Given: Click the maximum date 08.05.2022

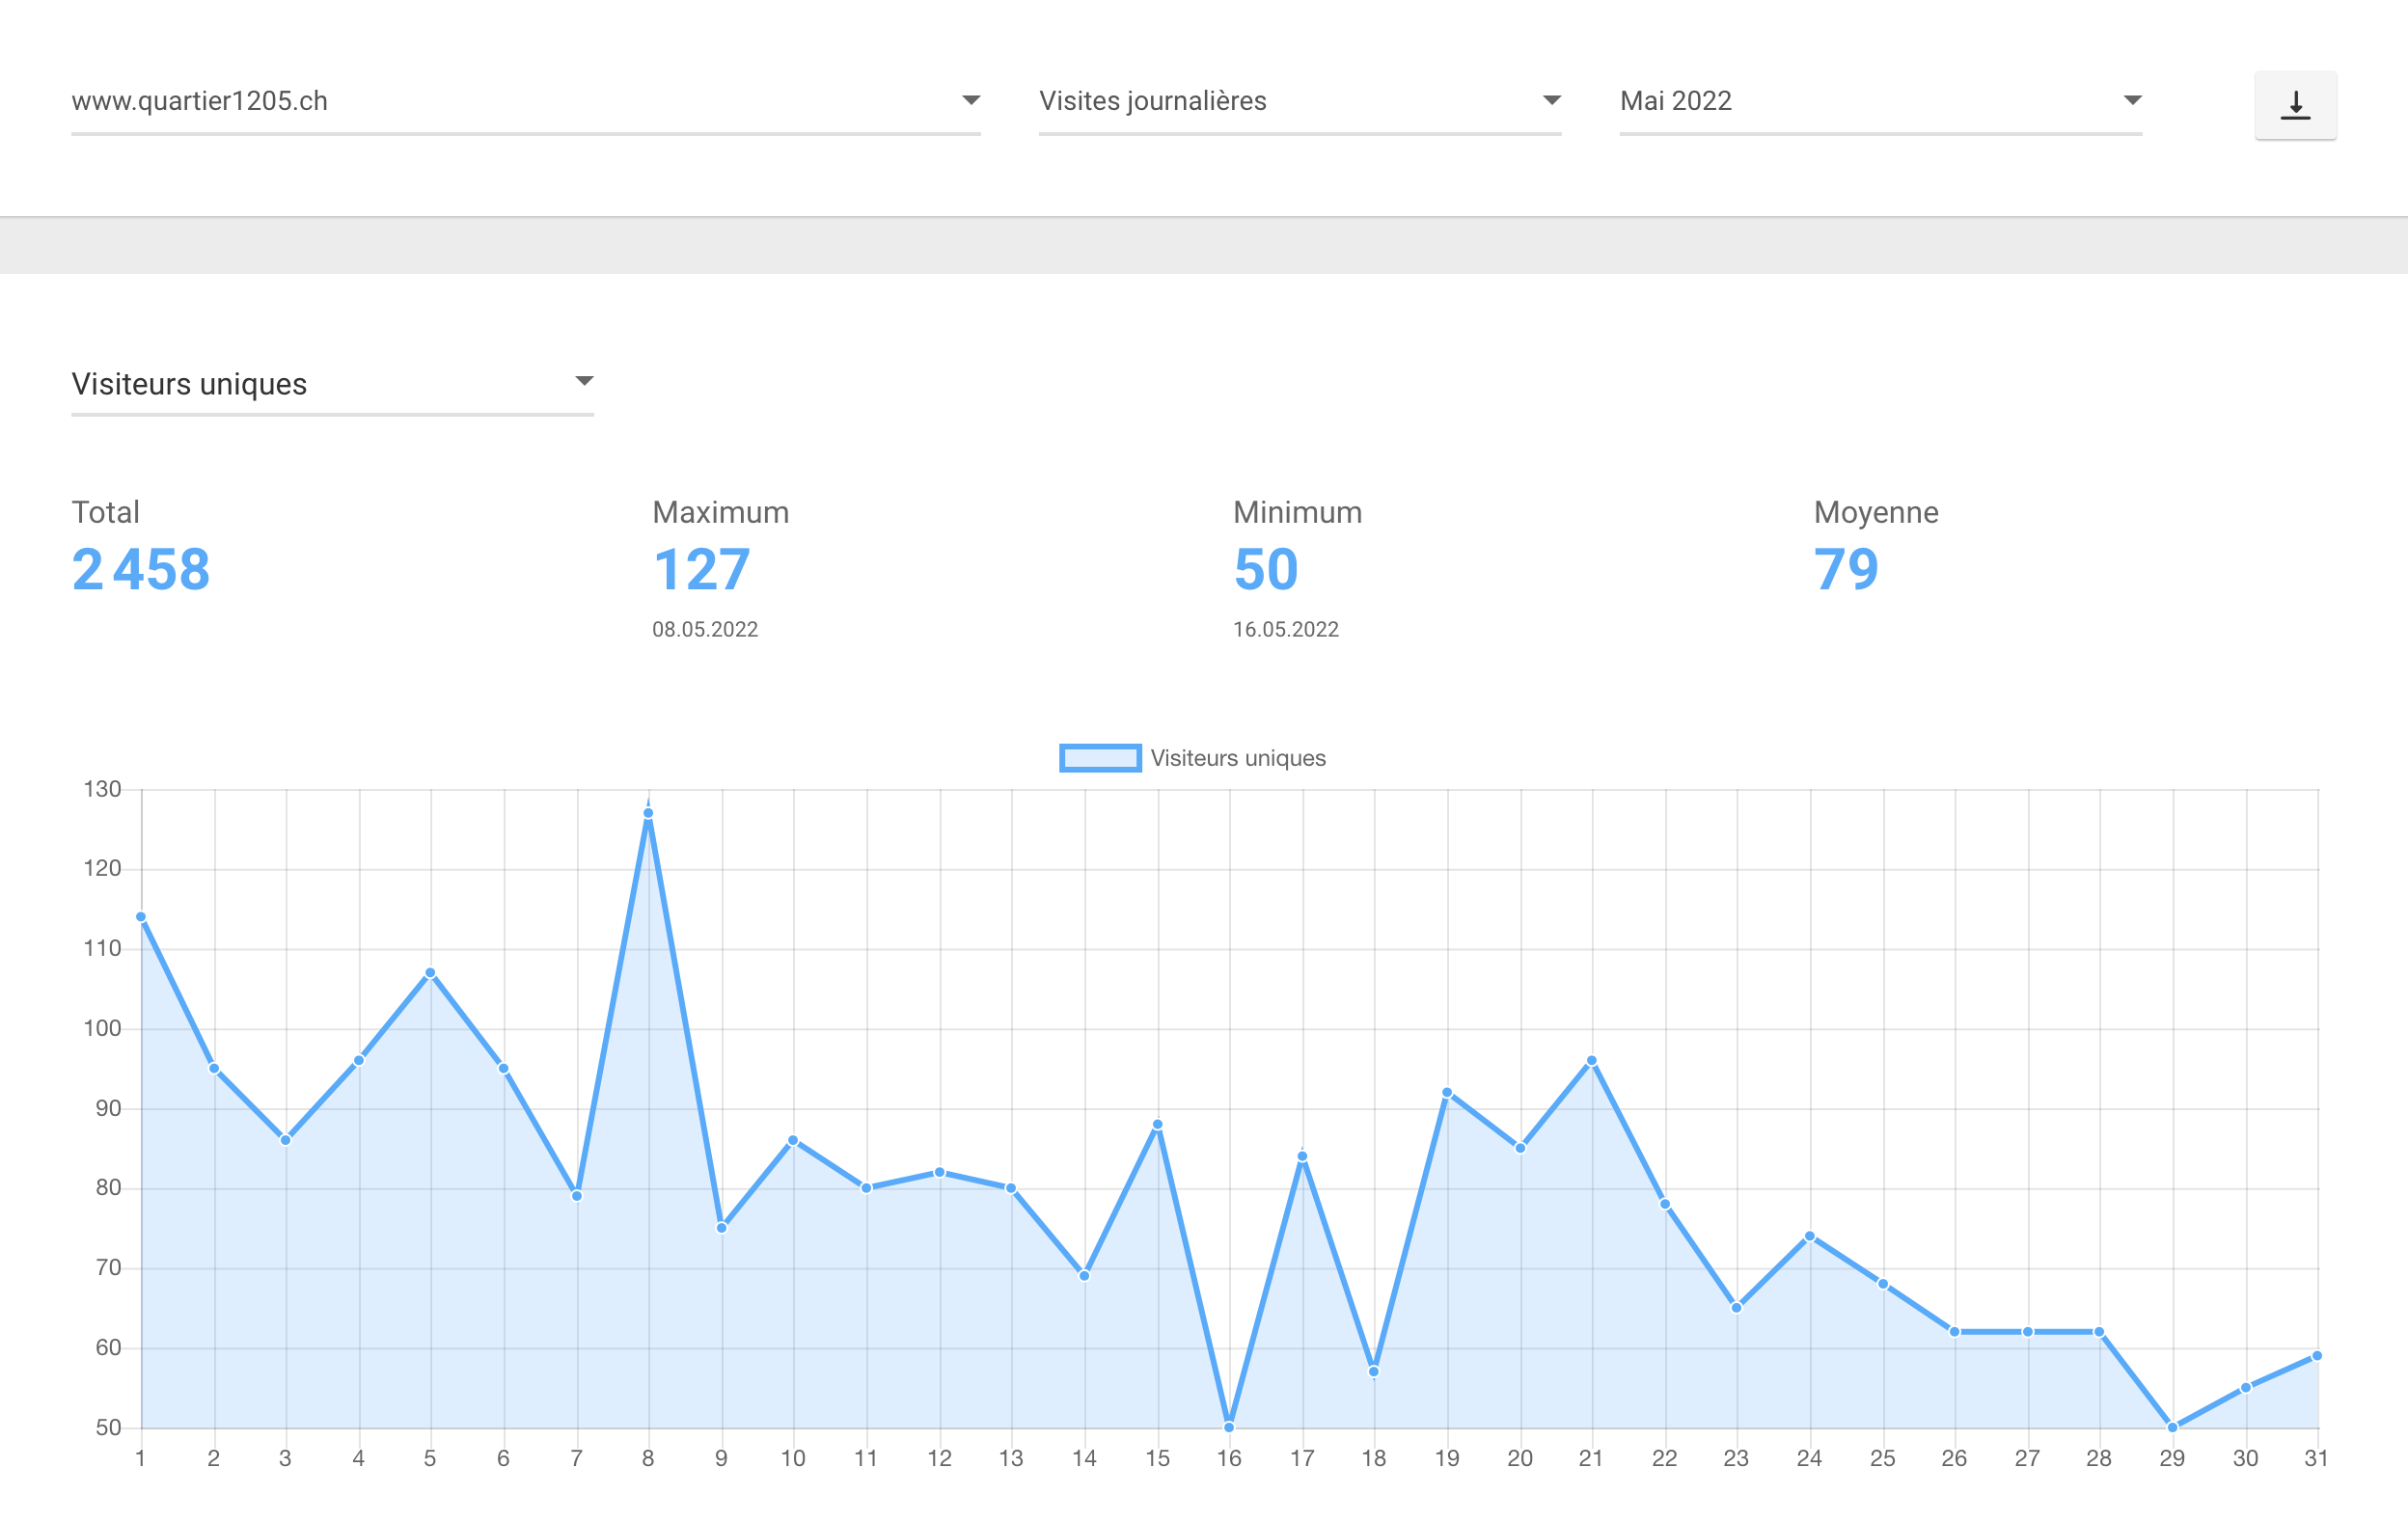Looking at the screenshot, I should 705,629.
